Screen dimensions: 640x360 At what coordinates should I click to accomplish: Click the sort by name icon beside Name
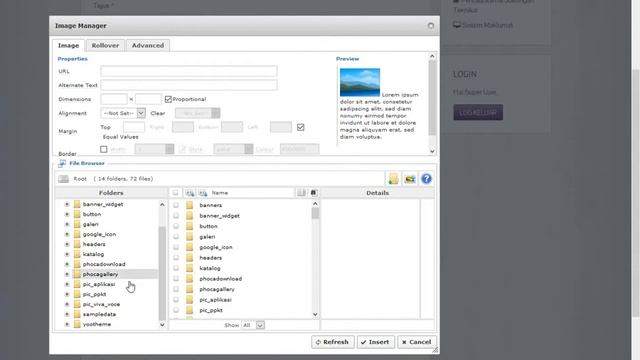click(203, 193)
